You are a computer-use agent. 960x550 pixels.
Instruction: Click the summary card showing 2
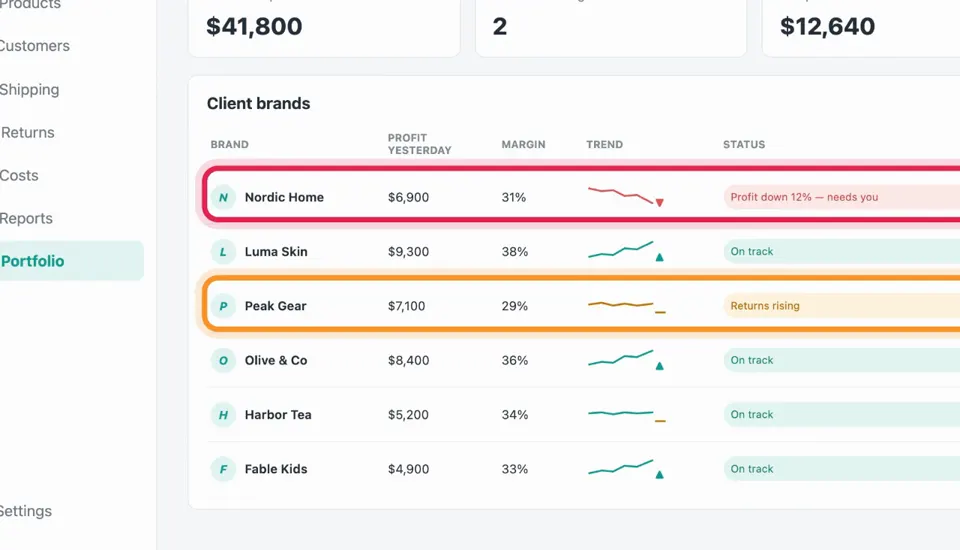pos(611,28)
